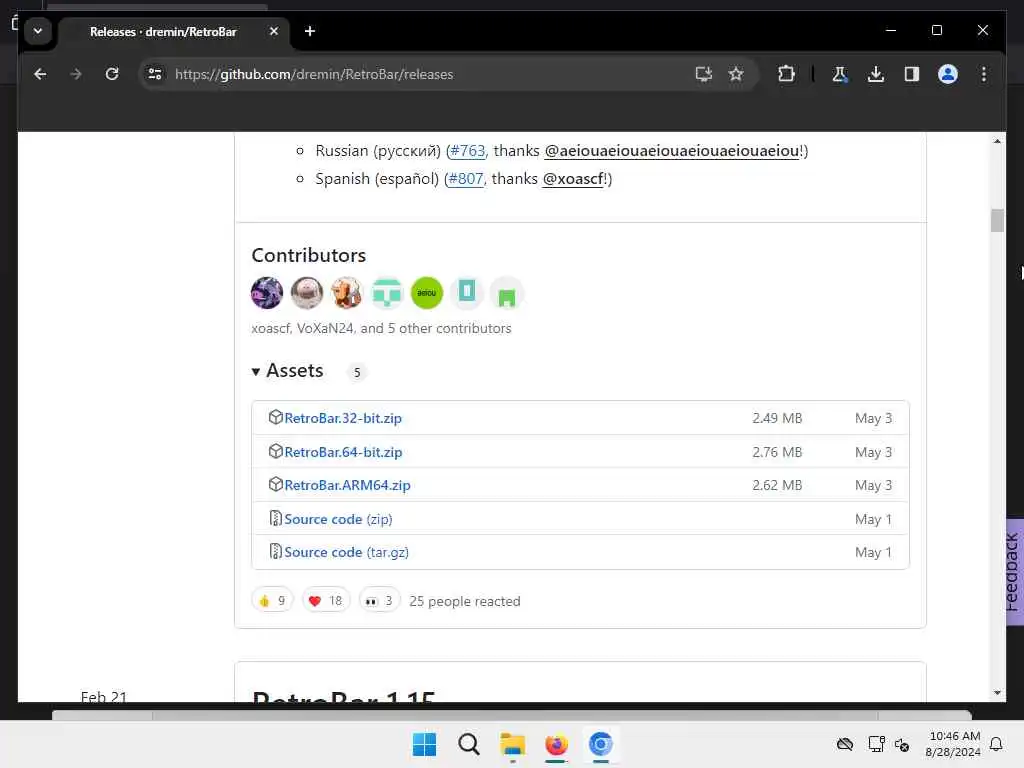Download RetroBar.ARM64.zip
Screen dimensions: 1024x768
click(x=347, y=485)
